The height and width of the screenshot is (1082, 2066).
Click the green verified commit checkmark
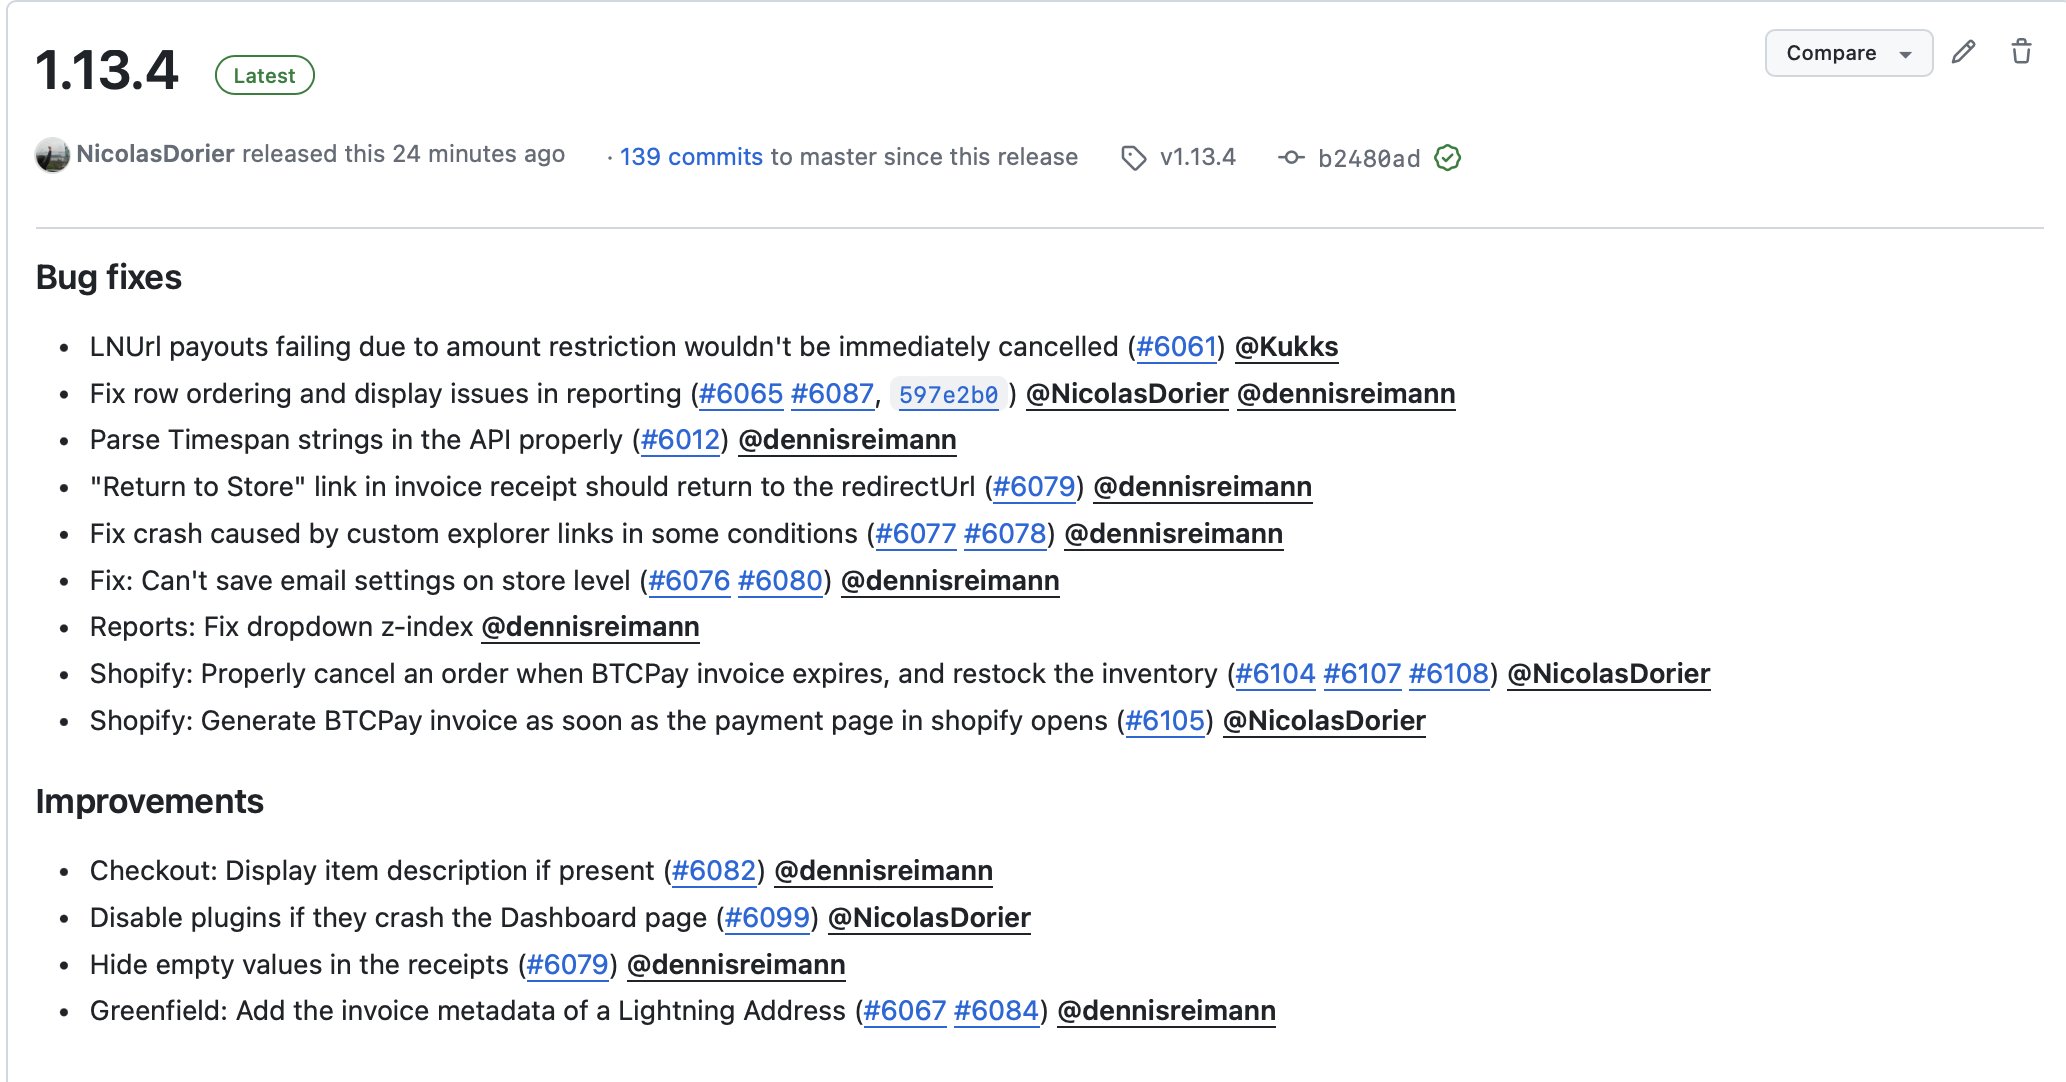click(1447, 158)
